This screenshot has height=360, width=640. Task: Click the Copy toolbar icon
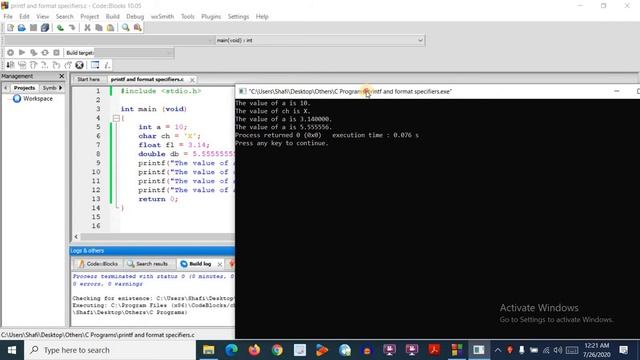(99, 28)
